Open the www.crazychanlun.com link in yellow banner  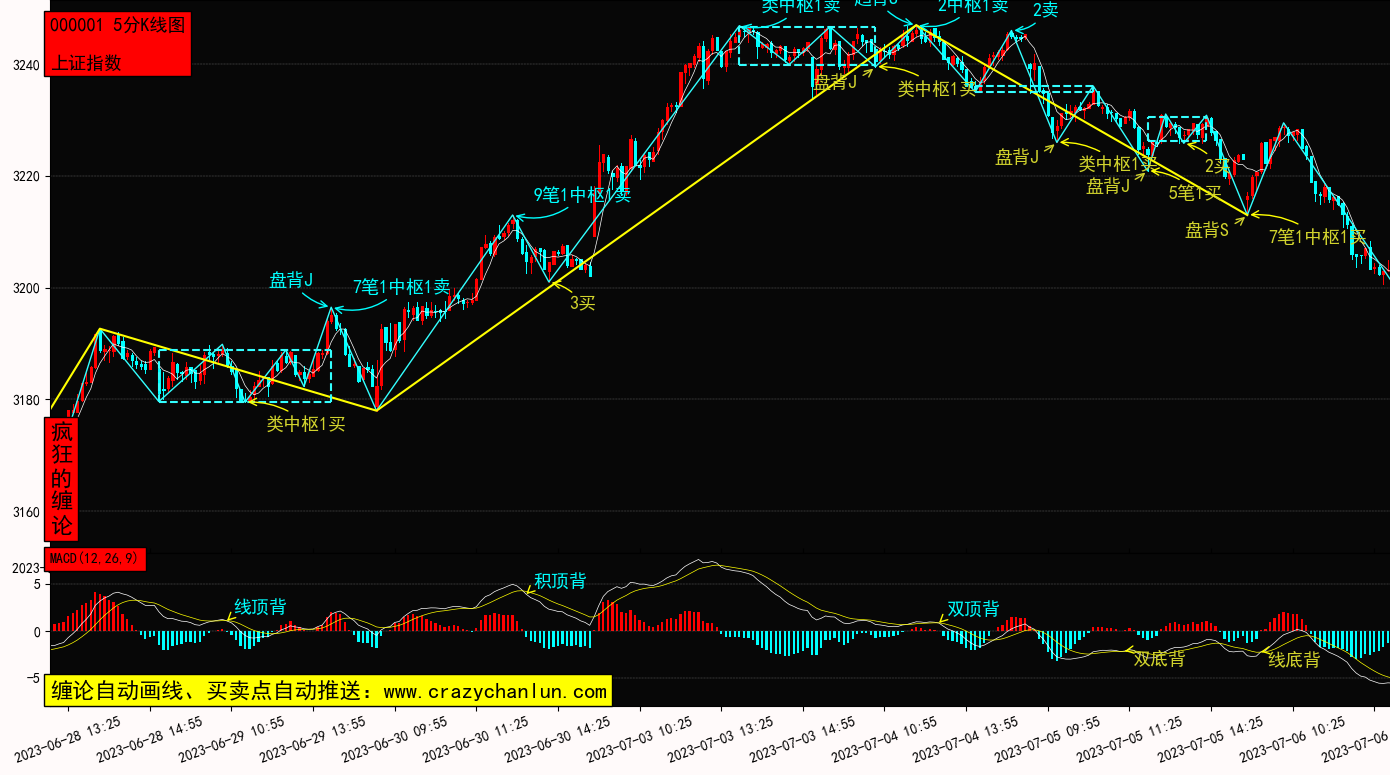point(495,691)
